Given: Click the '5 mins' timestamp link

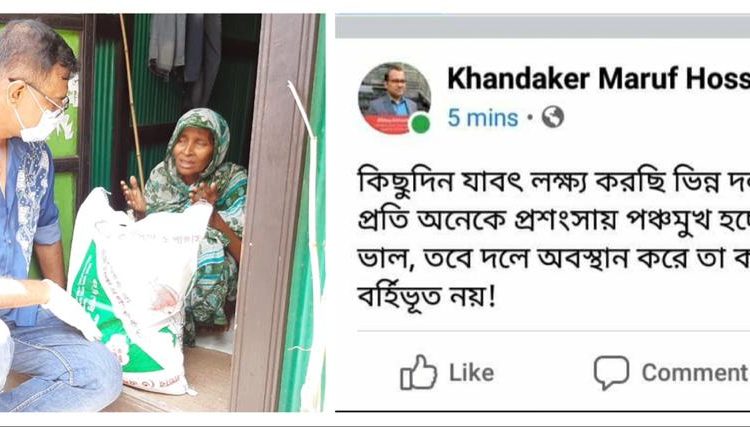Looking at the screenshot, I should pyautogui.click(x=483, y=118).
